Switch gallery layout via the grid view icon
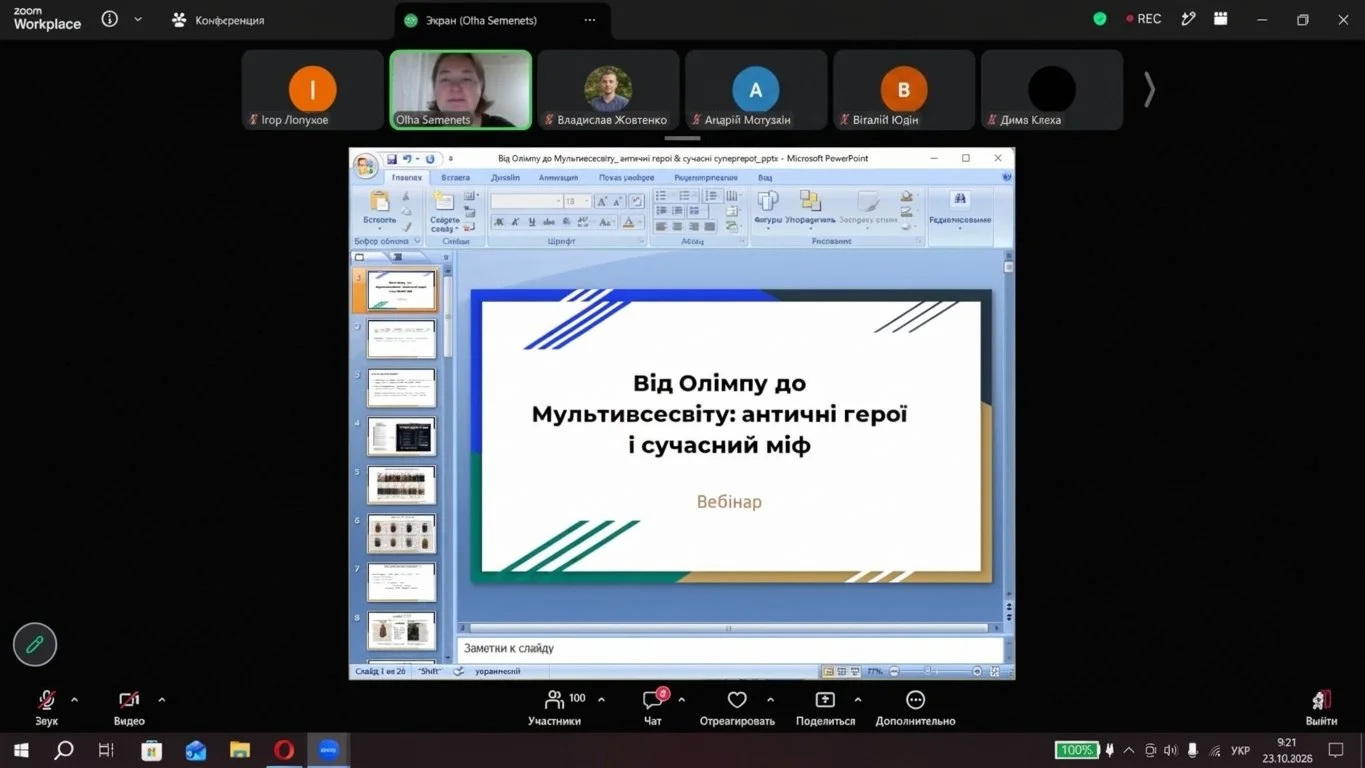The image size is (1365, 768). point(1220,19)
